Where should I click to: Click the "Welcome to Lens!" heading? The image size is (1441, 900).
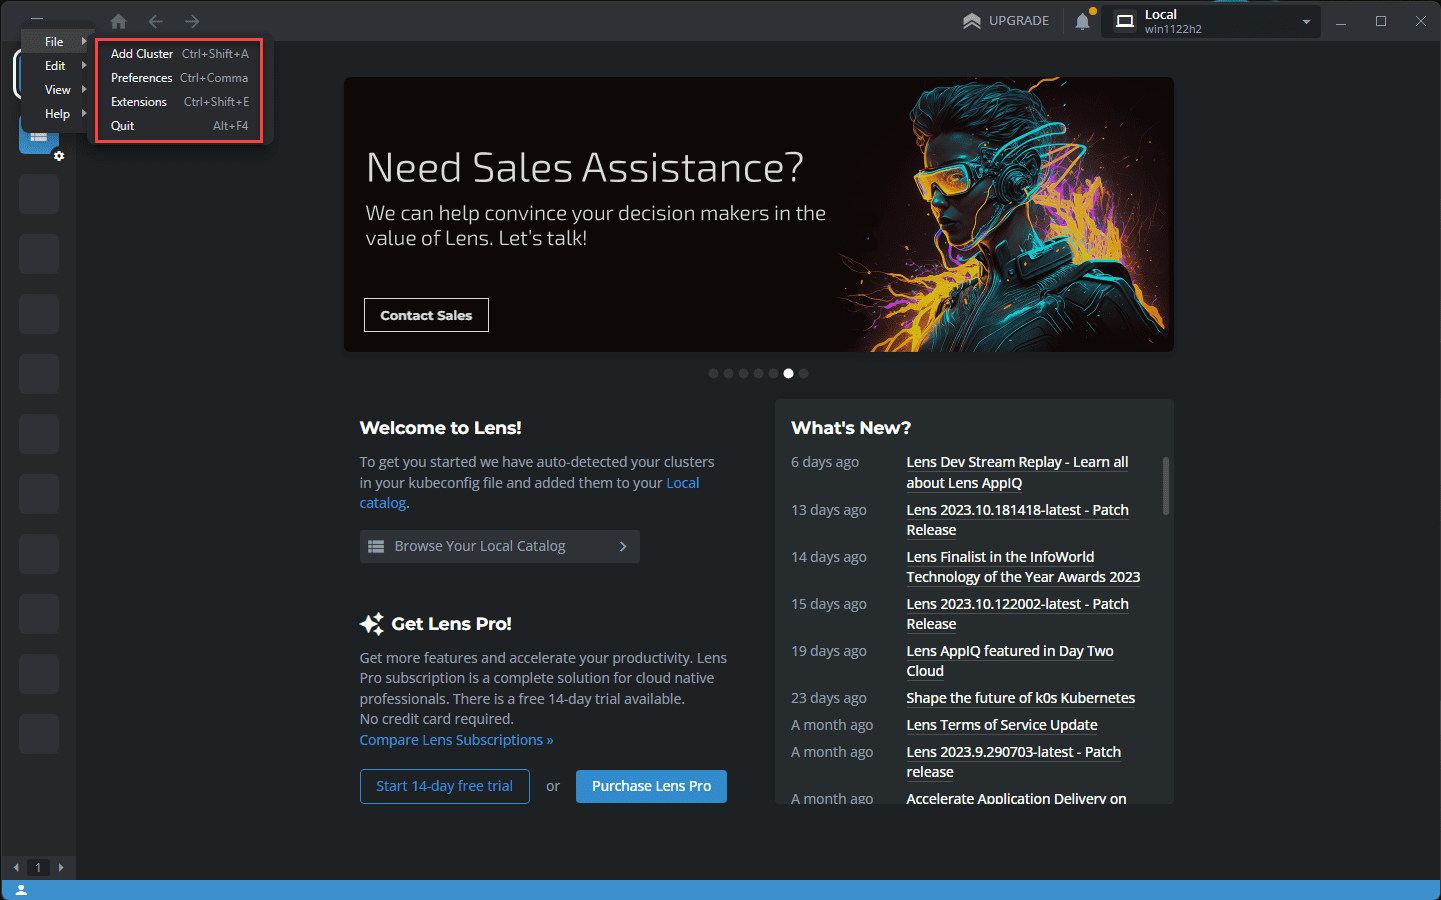tap(440, 428)
